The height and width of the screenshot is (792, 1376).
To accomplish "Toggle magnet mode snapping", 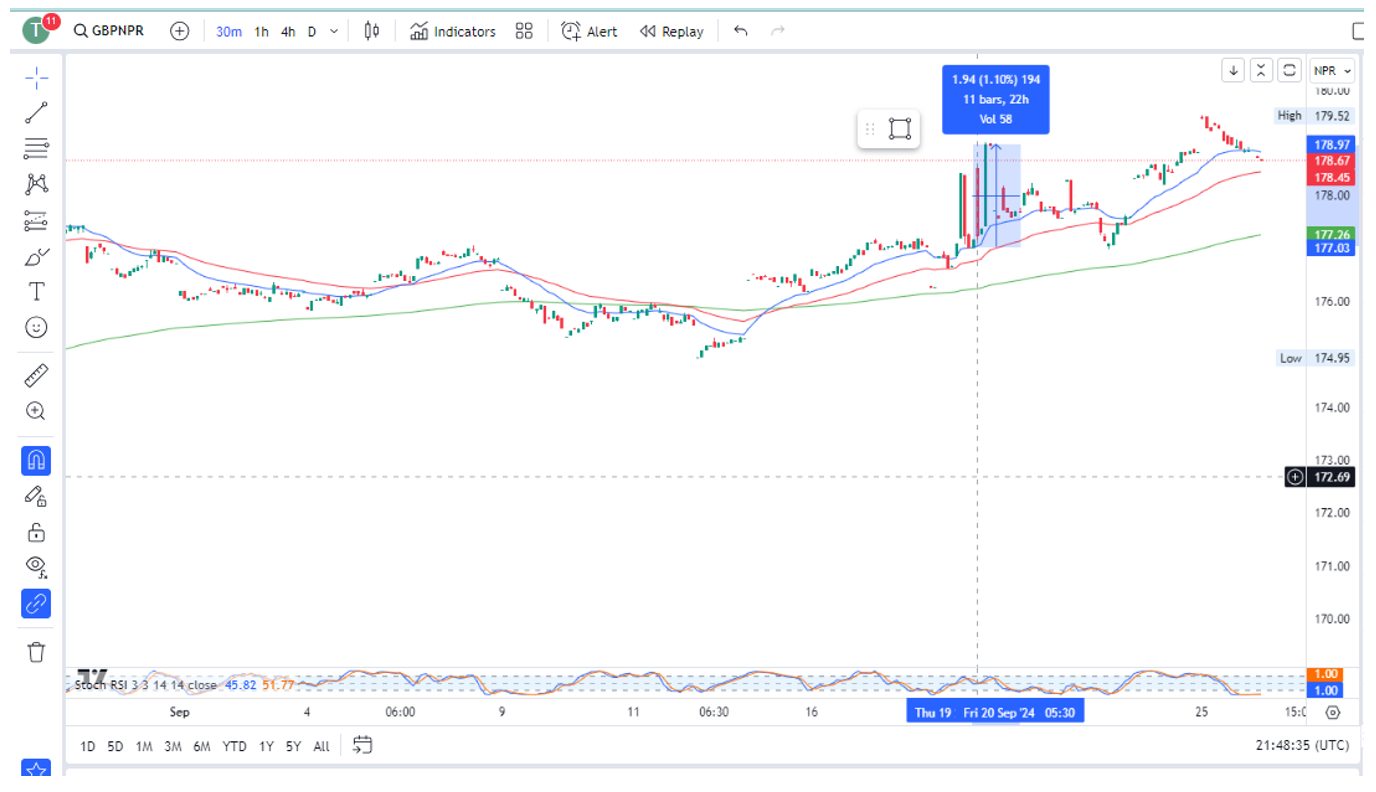I will [x=36, y=460].
